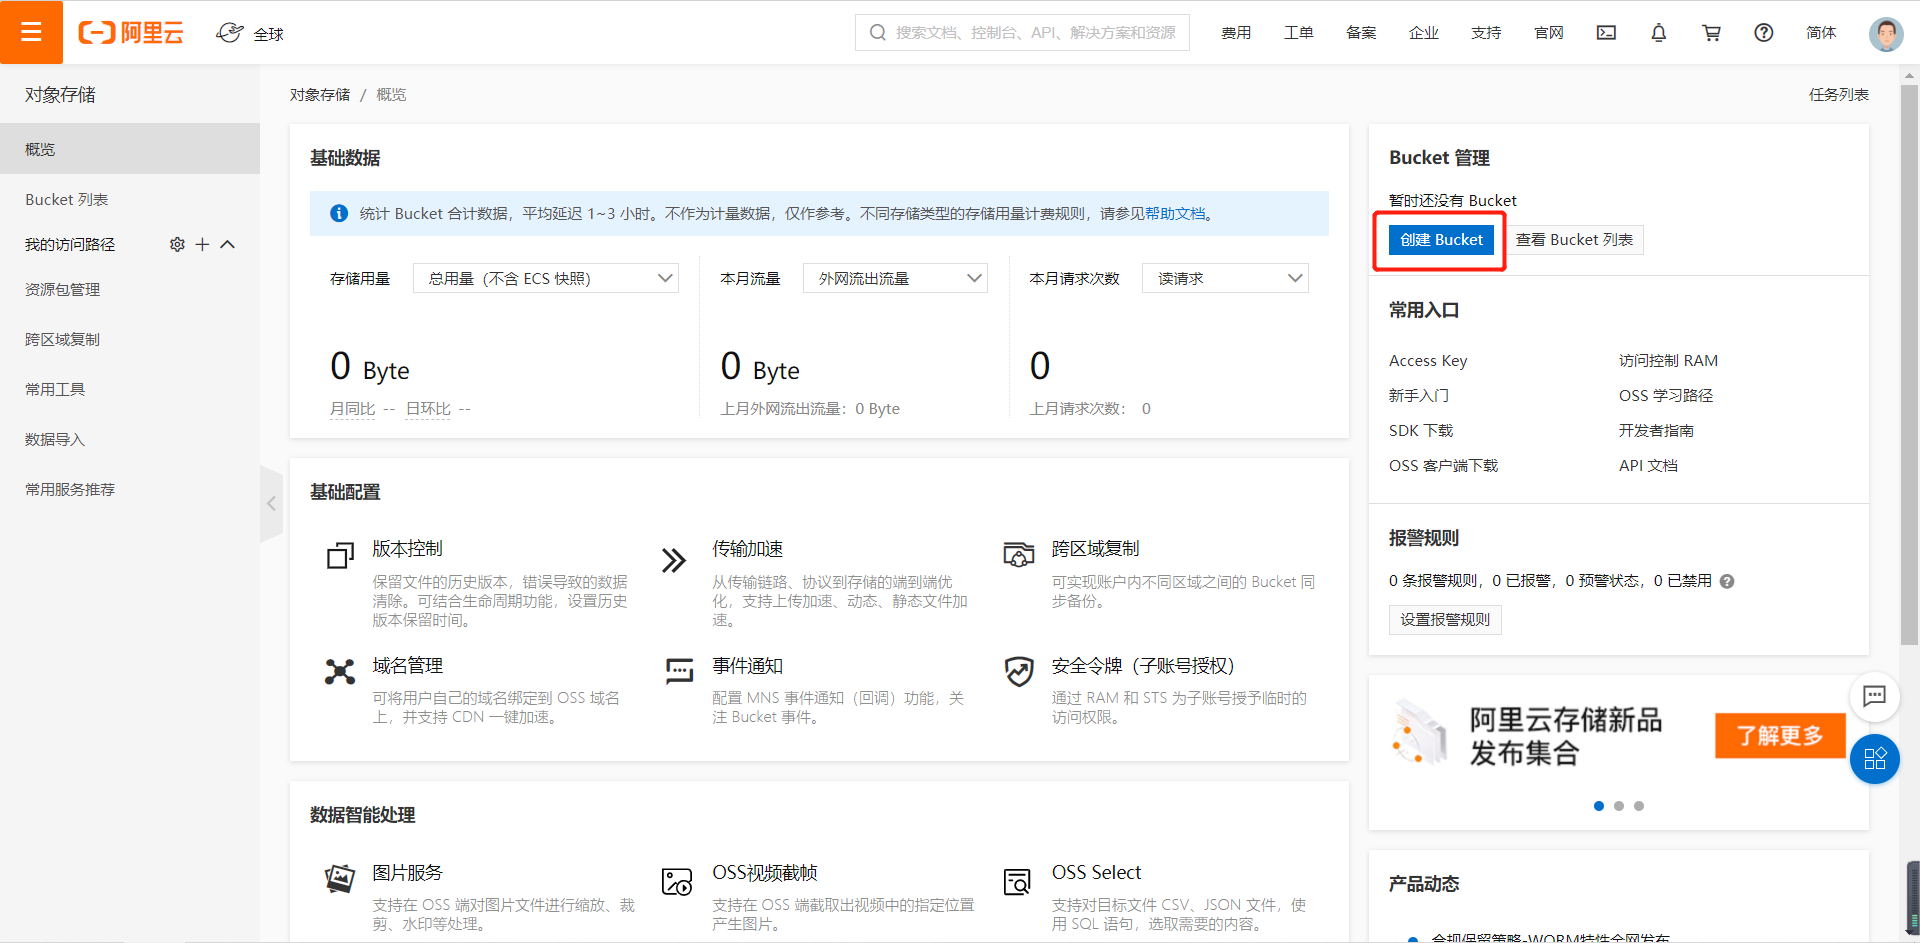Image resolution: width=1920 pixels, height=943 pixels.
Task: Click the 跨区域复制 icon
Action: [x=1019, y=553]
